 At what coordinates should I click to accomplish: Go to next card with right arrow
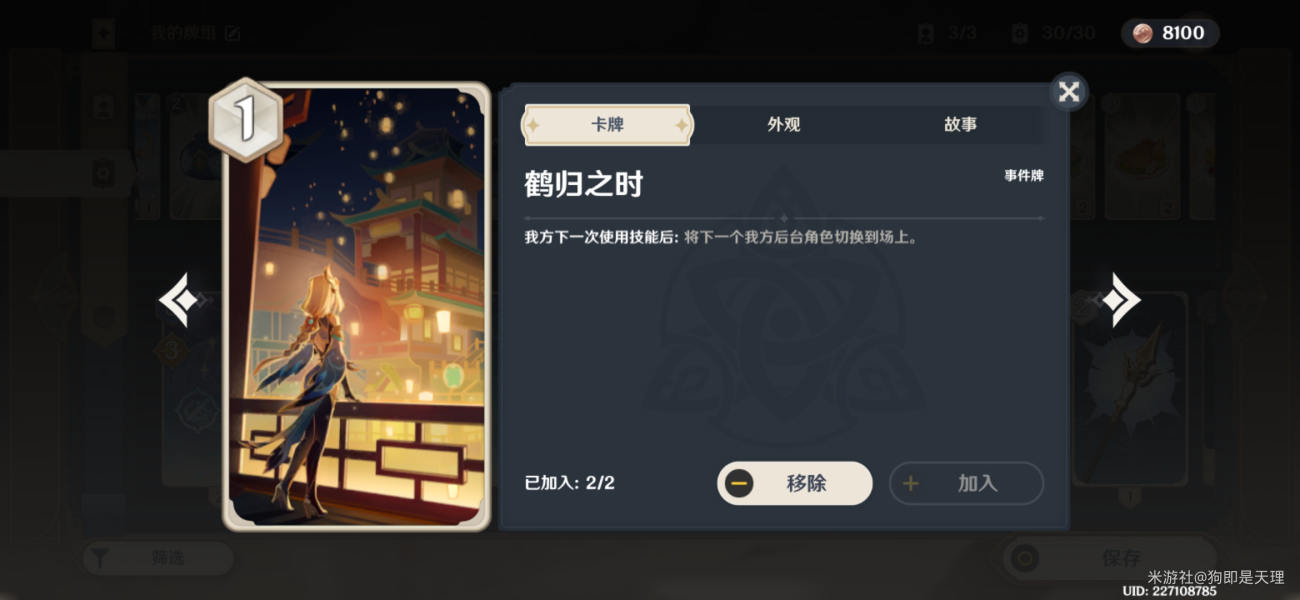coord(1120,299)
